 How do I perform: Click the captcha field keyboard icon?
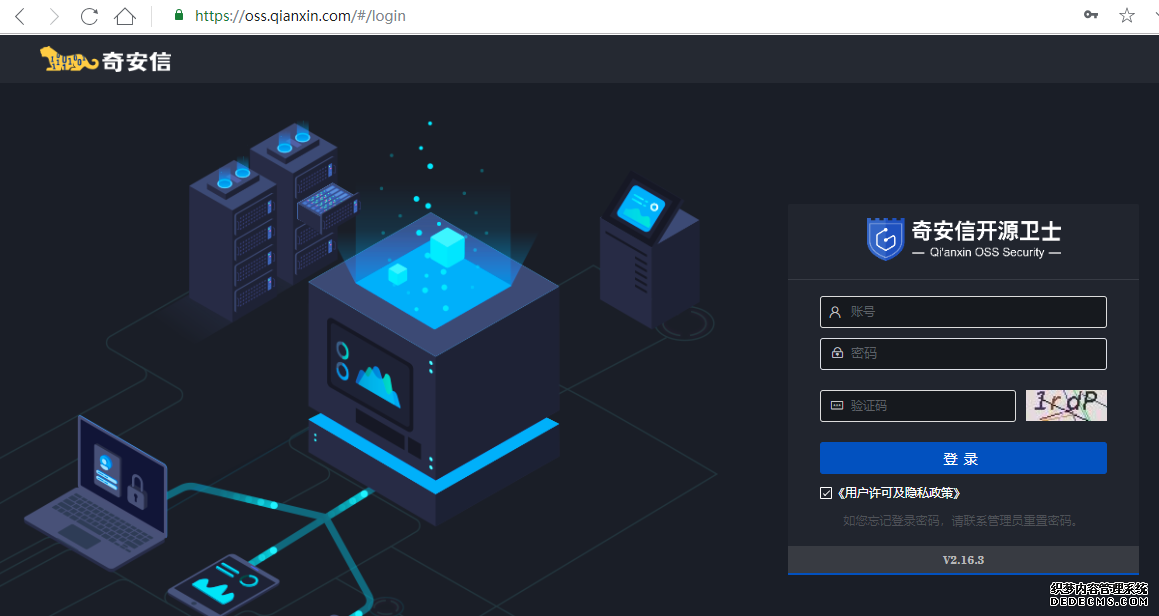pos(837,405)
